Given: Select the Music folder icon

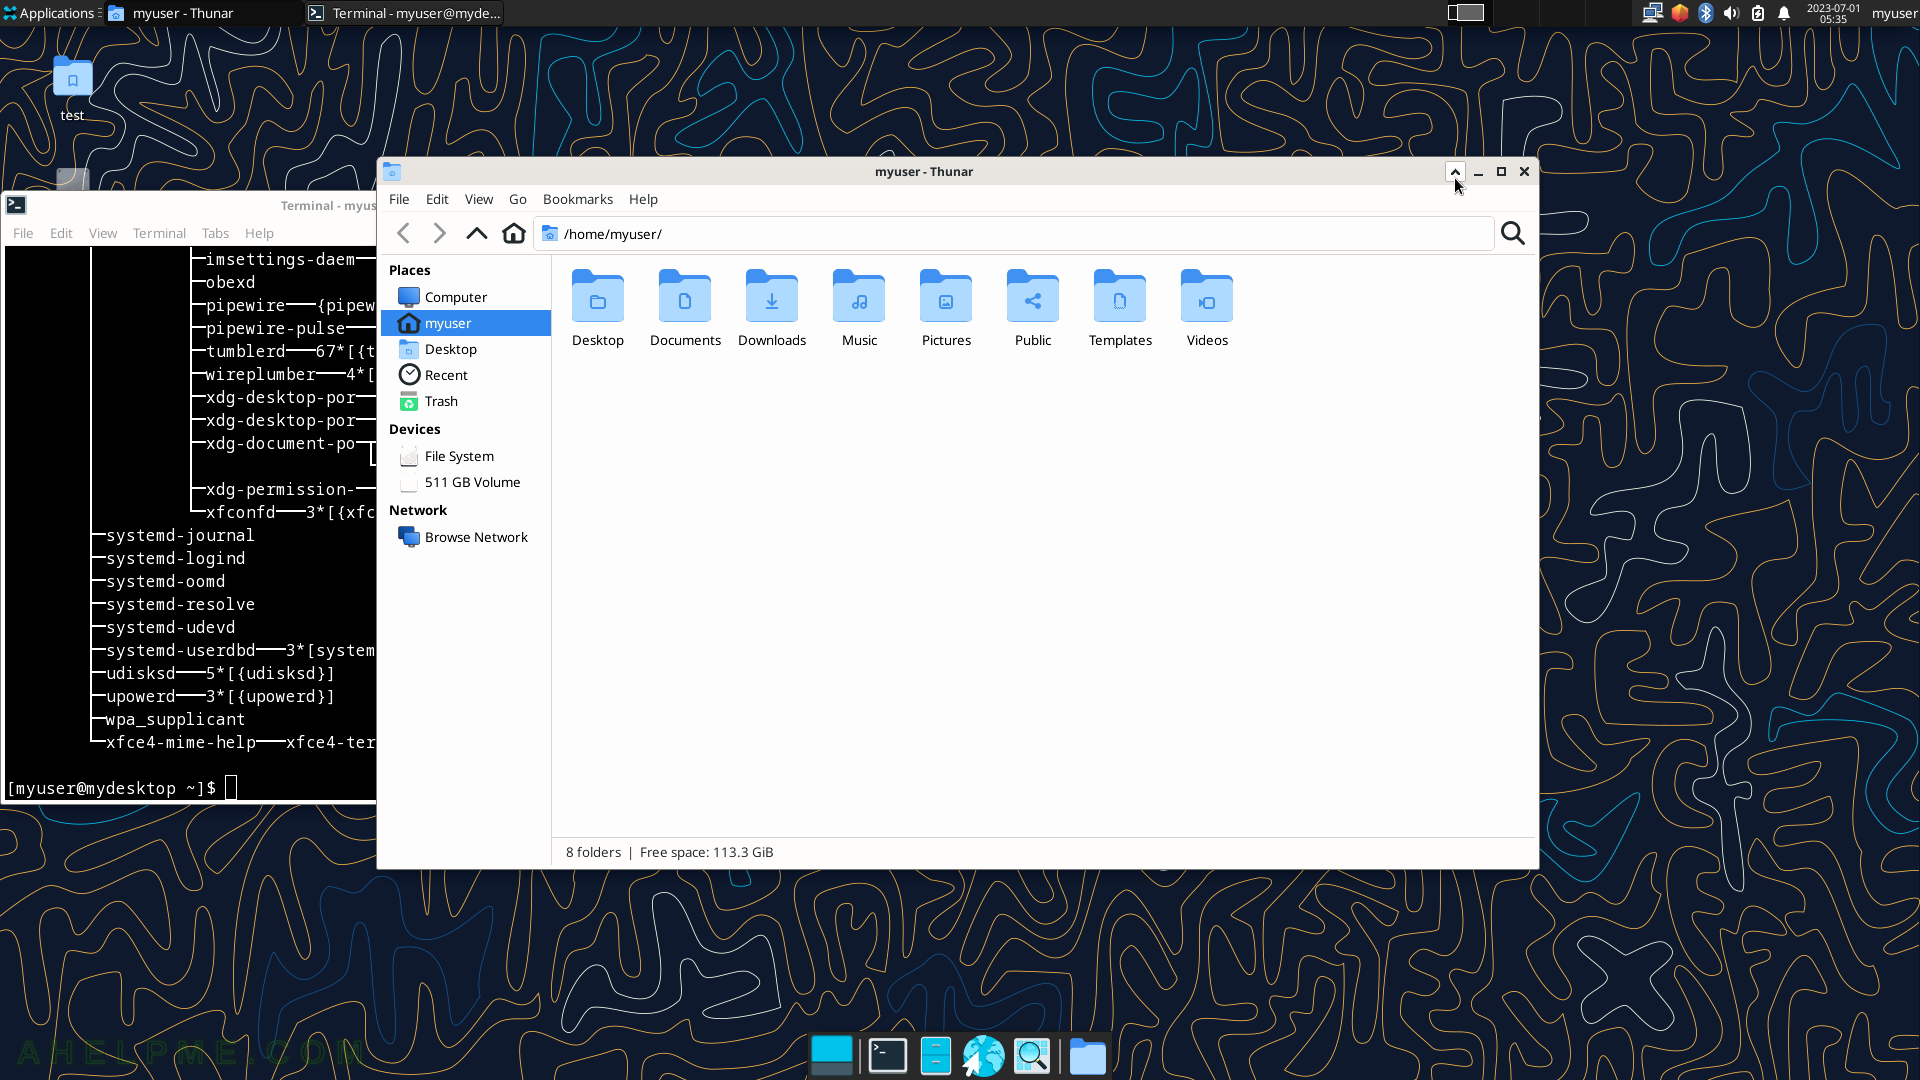Looking at the screenshot, I should [859, 309].
